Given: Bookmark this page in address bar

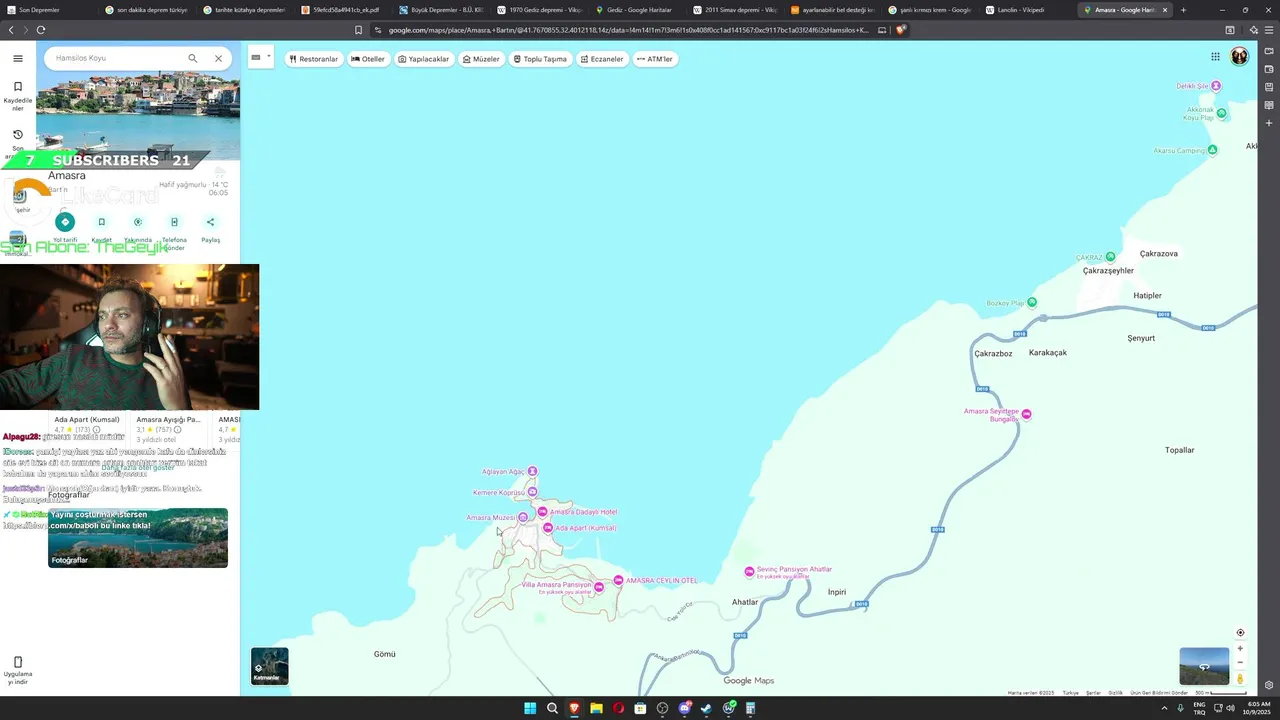Looking at the screenshot, I should click(358, 30).
